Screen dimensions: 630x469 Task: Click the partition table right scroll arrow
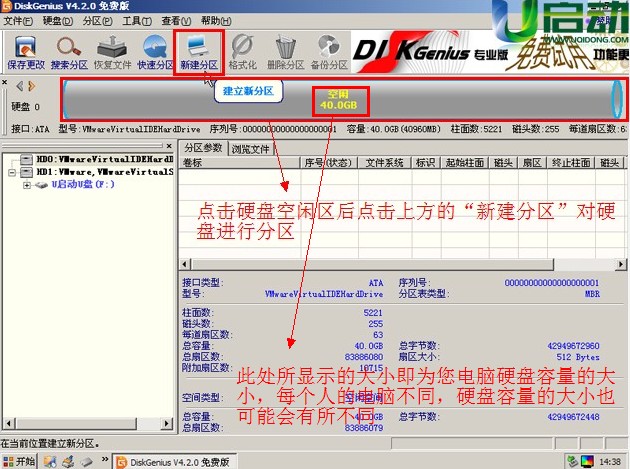621,264
